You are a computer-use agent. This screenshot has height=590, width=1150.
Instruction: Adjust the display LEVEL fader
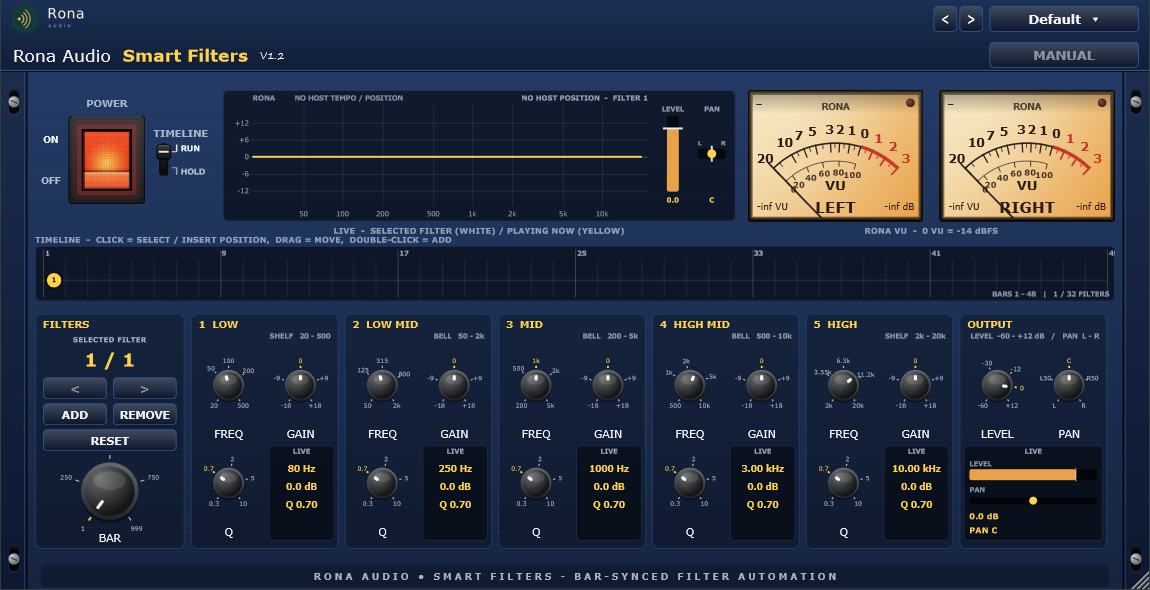click(x=673, y=155)
